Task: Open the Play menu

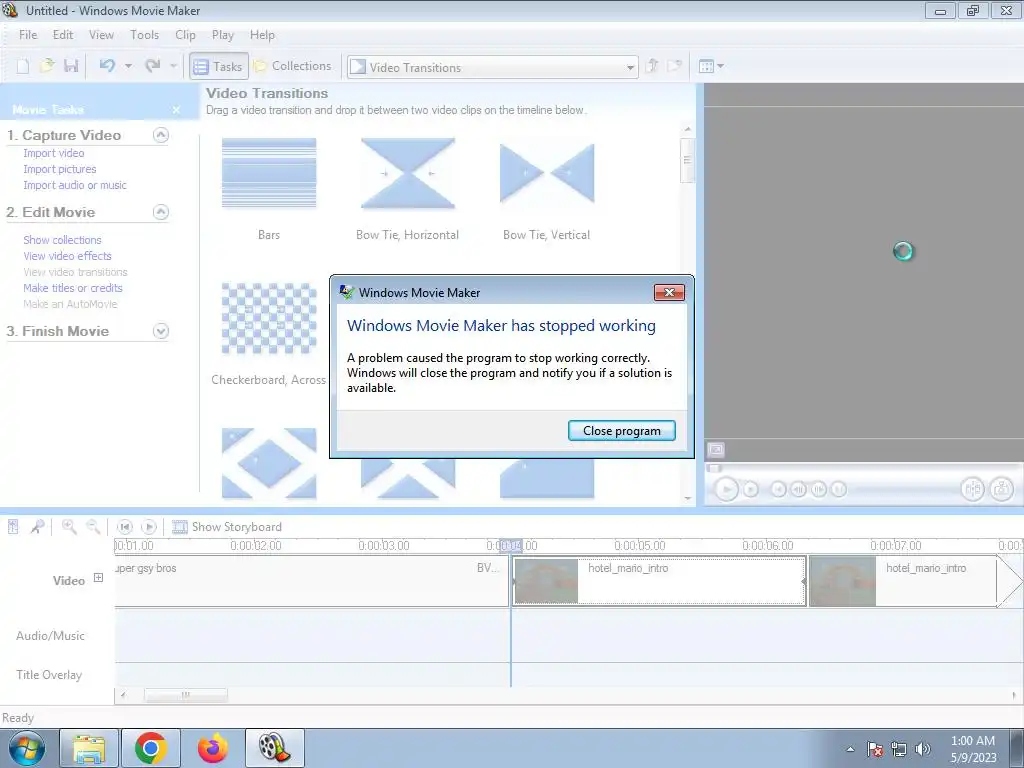Action: pyautogui.click(x=223, y=35)
